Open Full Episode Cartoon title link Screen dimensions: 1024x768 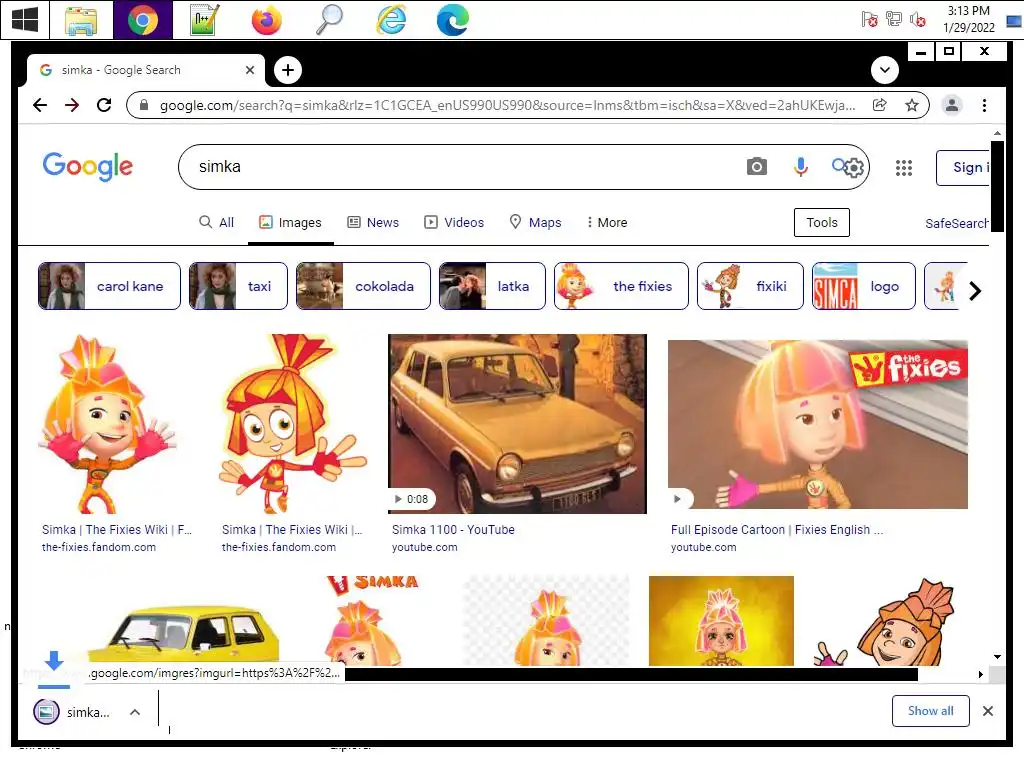(777, 530)
